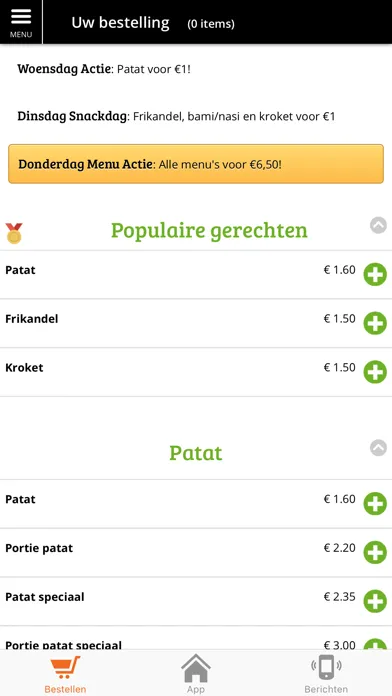Screen dimensions: 392x696
Task: Select the Frikandel item row
Action: pyautogui.click(x=196, y=323)
